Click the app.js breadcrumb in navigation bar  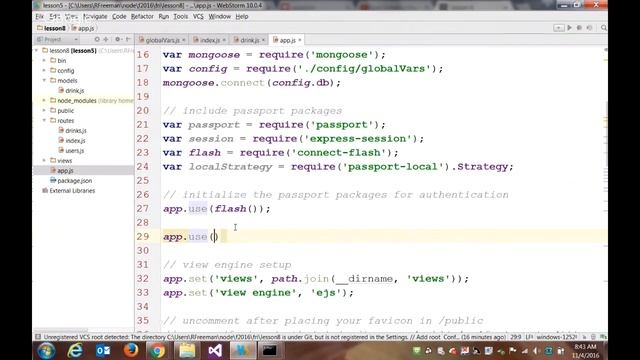83,28
